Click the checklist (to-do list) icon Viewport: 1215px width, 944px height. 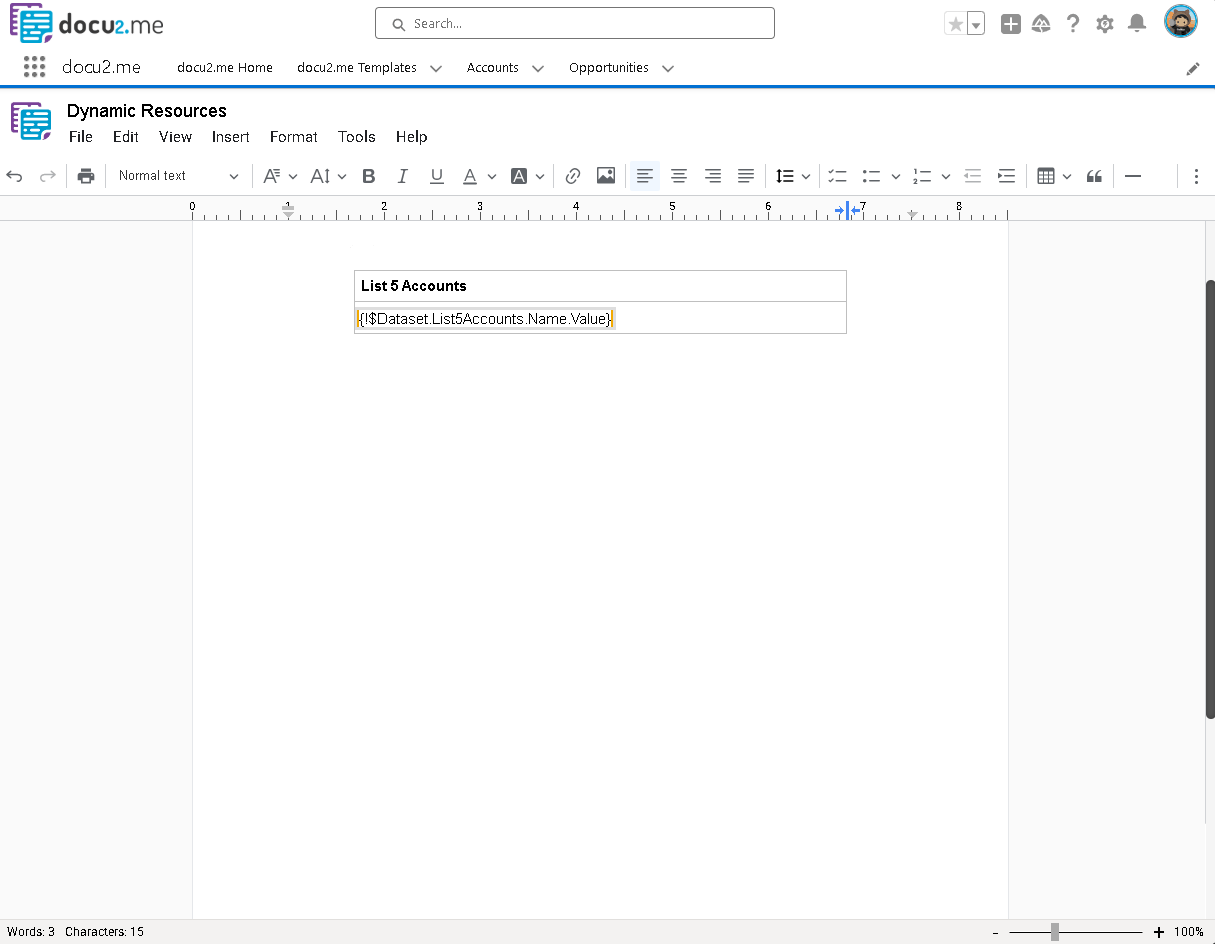(838, 176)
